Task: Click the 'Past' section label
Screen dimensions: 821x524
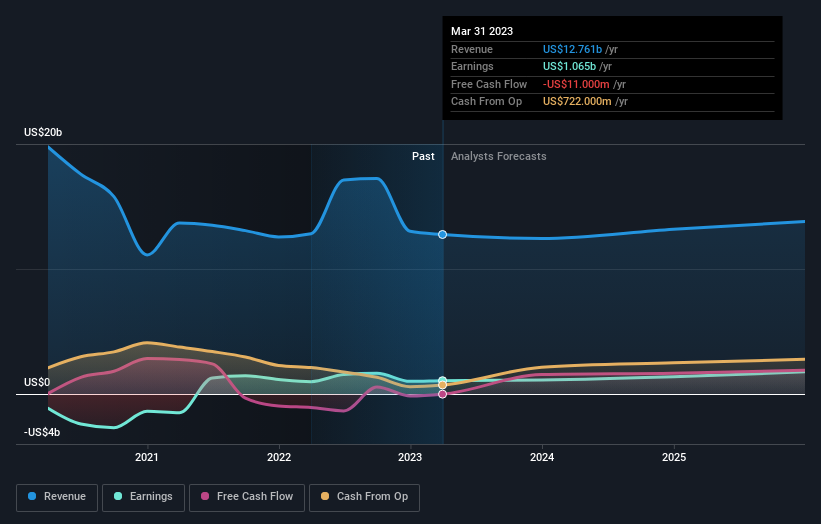Action: [423, 157]
